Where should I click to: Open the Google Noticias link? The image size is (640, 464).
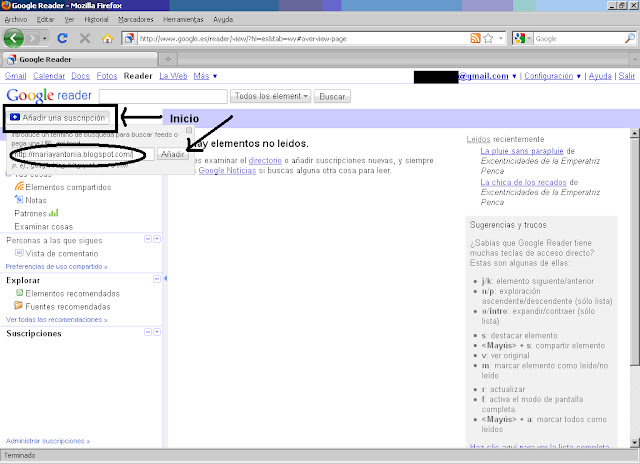coord(227,171)
